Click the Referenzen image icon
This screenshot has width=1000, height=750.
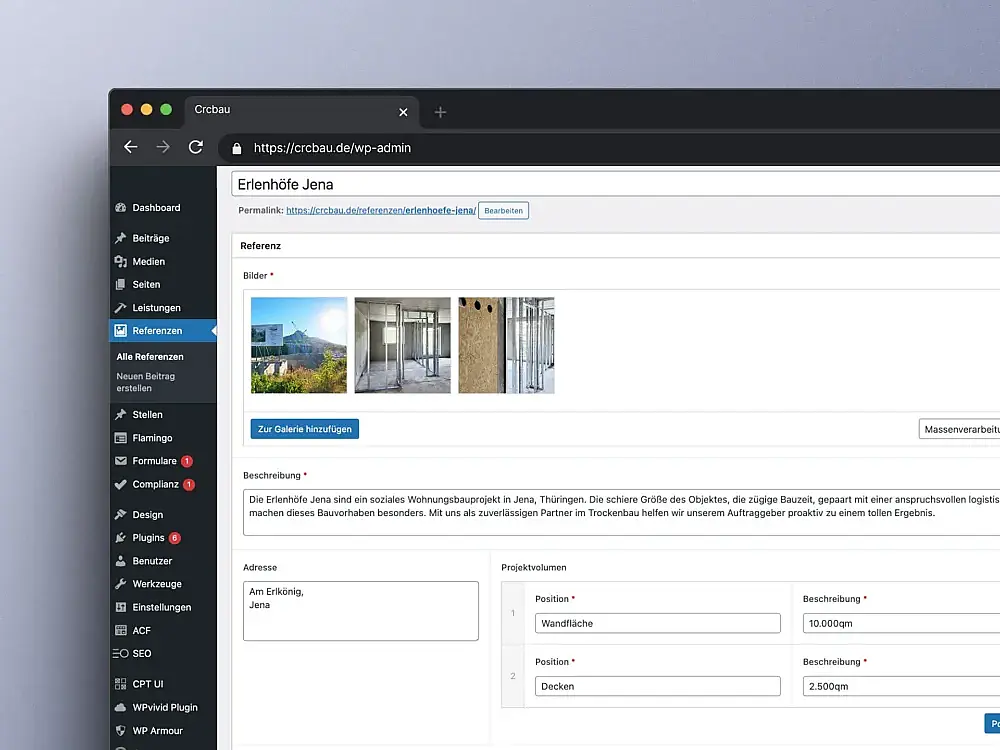[x=121, y=330]
